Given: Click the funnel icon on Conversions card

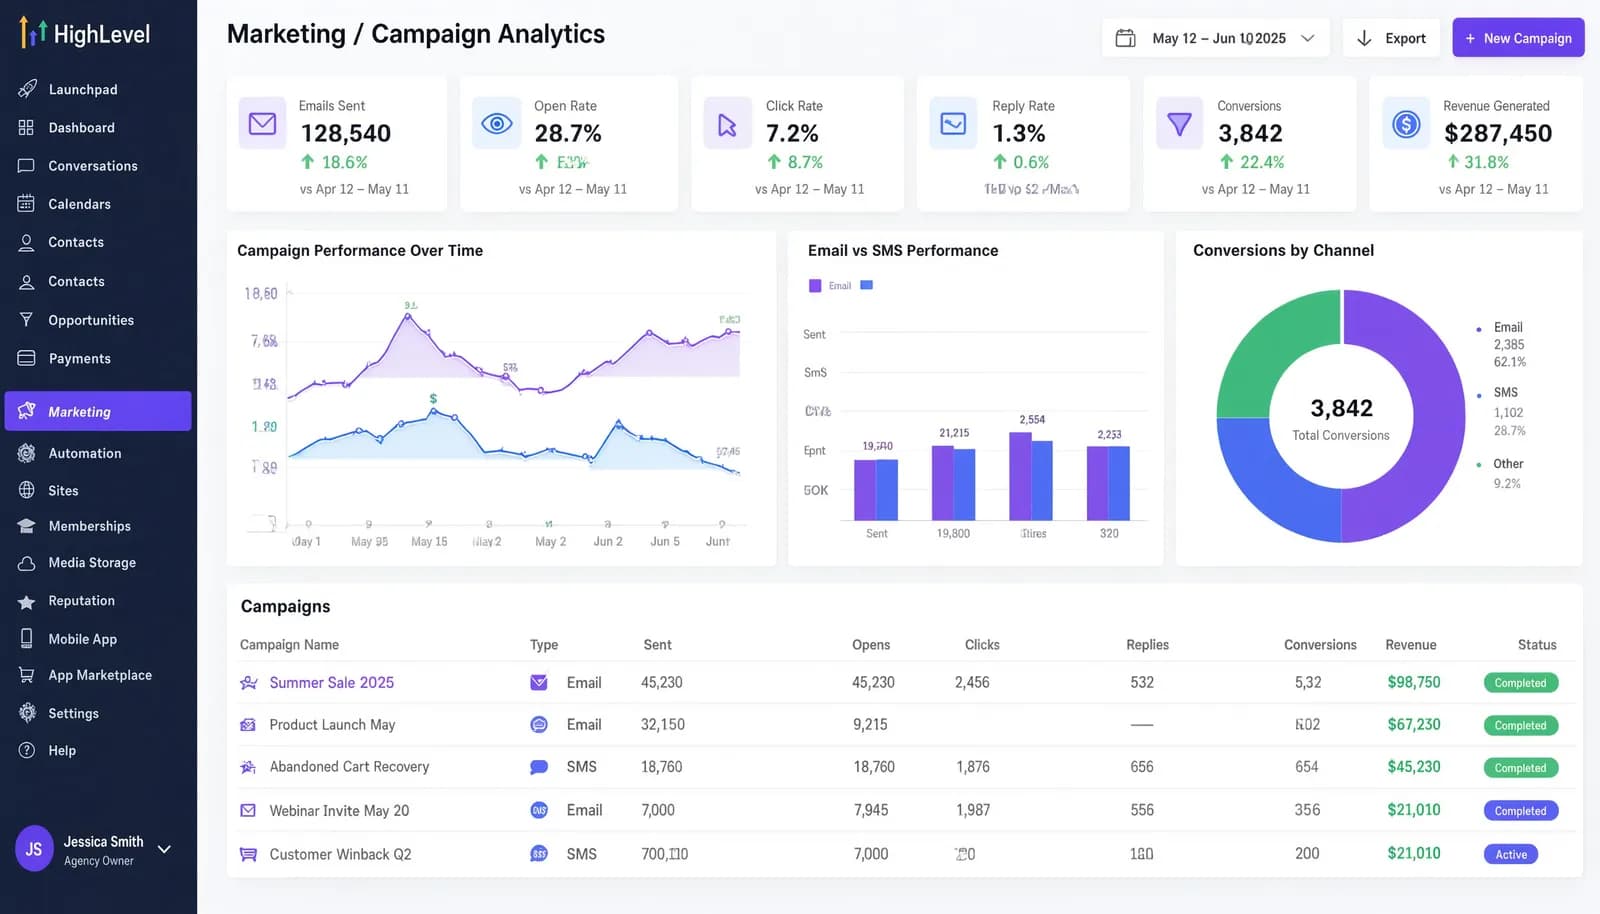Looking at the screenshot, I should (1180, 124).
